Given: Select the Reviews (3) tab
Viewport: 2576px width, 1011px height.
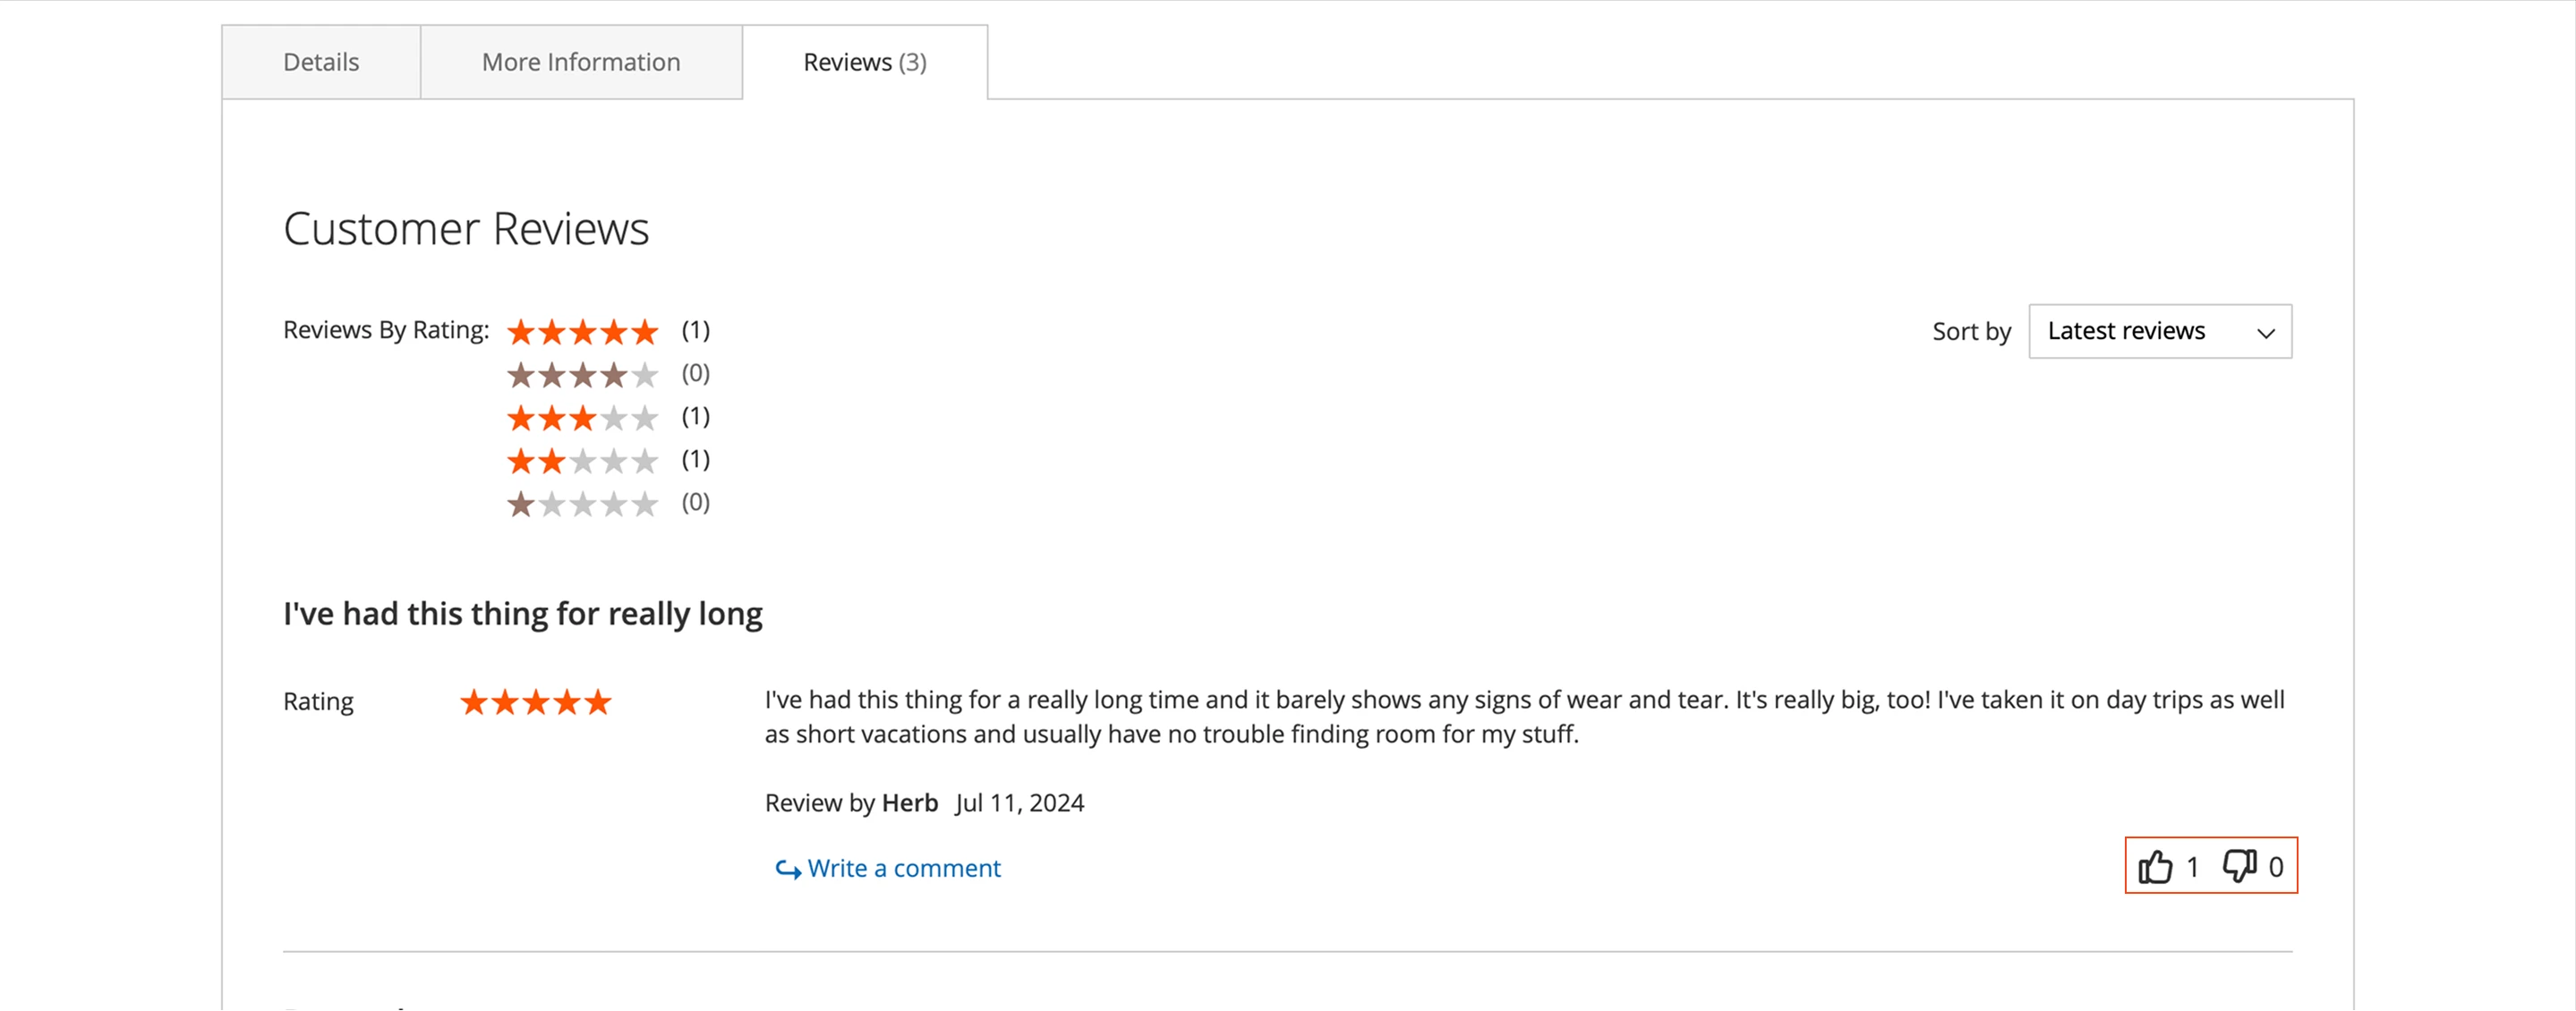Looking at the screenshot, I should (864, 61).
